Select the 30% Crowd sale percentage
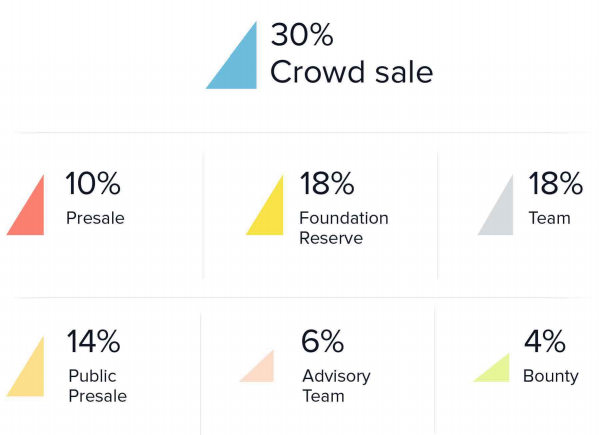Image resolution: width=599 pixels, height=435 pixels. [x=302, y=35]
